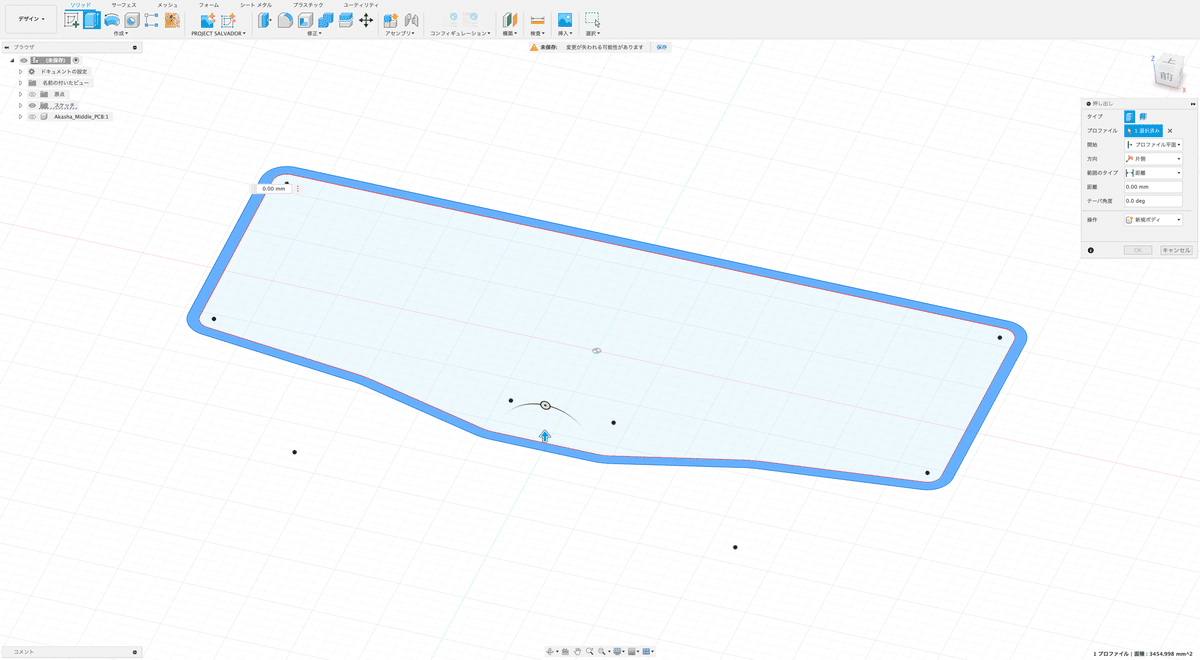Expand the スケッチ tree node

pos(21,105)
